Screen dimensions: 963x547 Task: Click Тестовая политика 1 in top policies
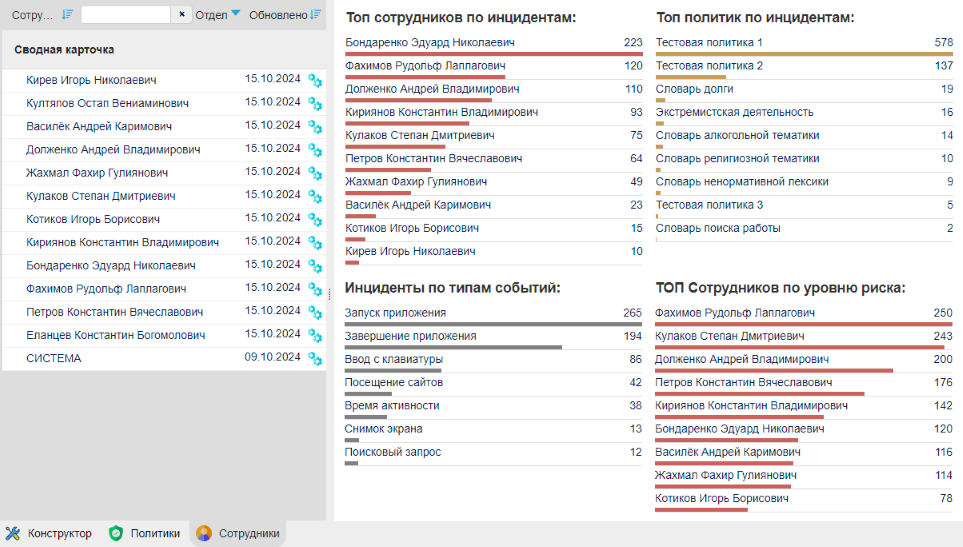[709, 43]
